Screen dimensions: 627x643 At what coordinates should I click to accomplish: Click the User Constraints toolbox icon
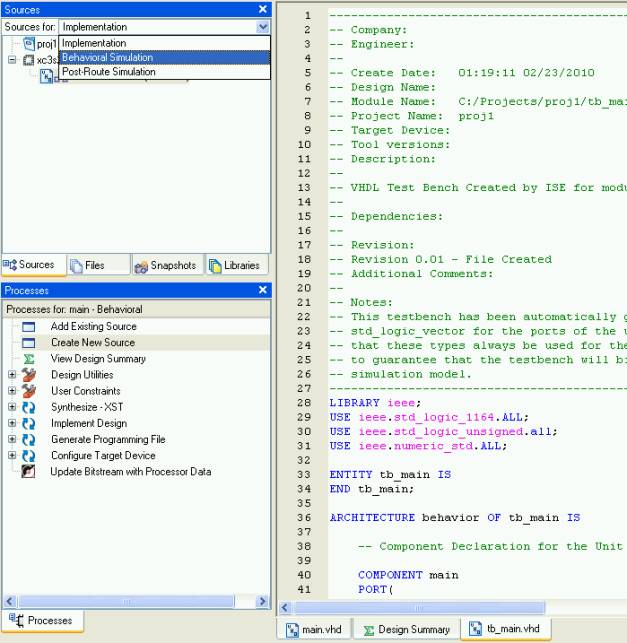(x=29, y=391)
